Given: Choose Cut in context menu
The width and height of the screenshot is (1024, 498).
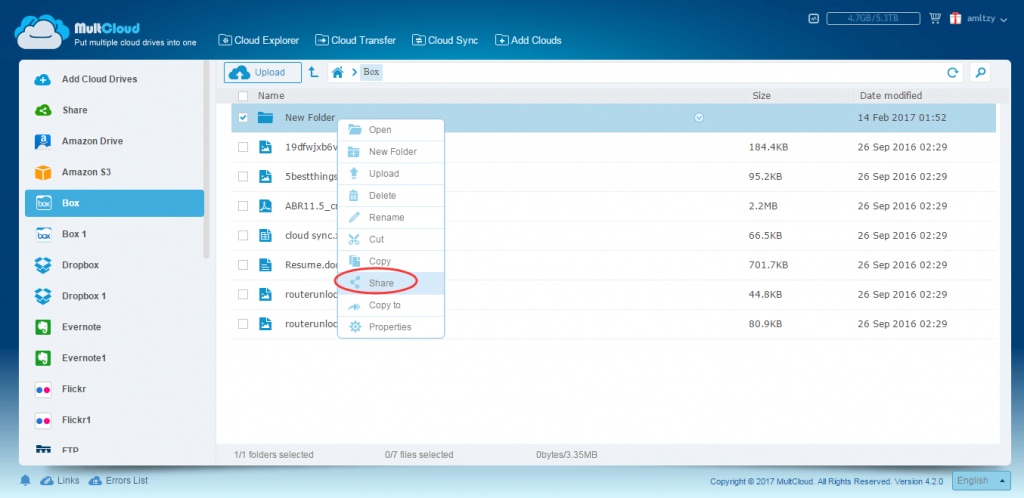Looking at the screenshot, I should (x=391, y=240).
